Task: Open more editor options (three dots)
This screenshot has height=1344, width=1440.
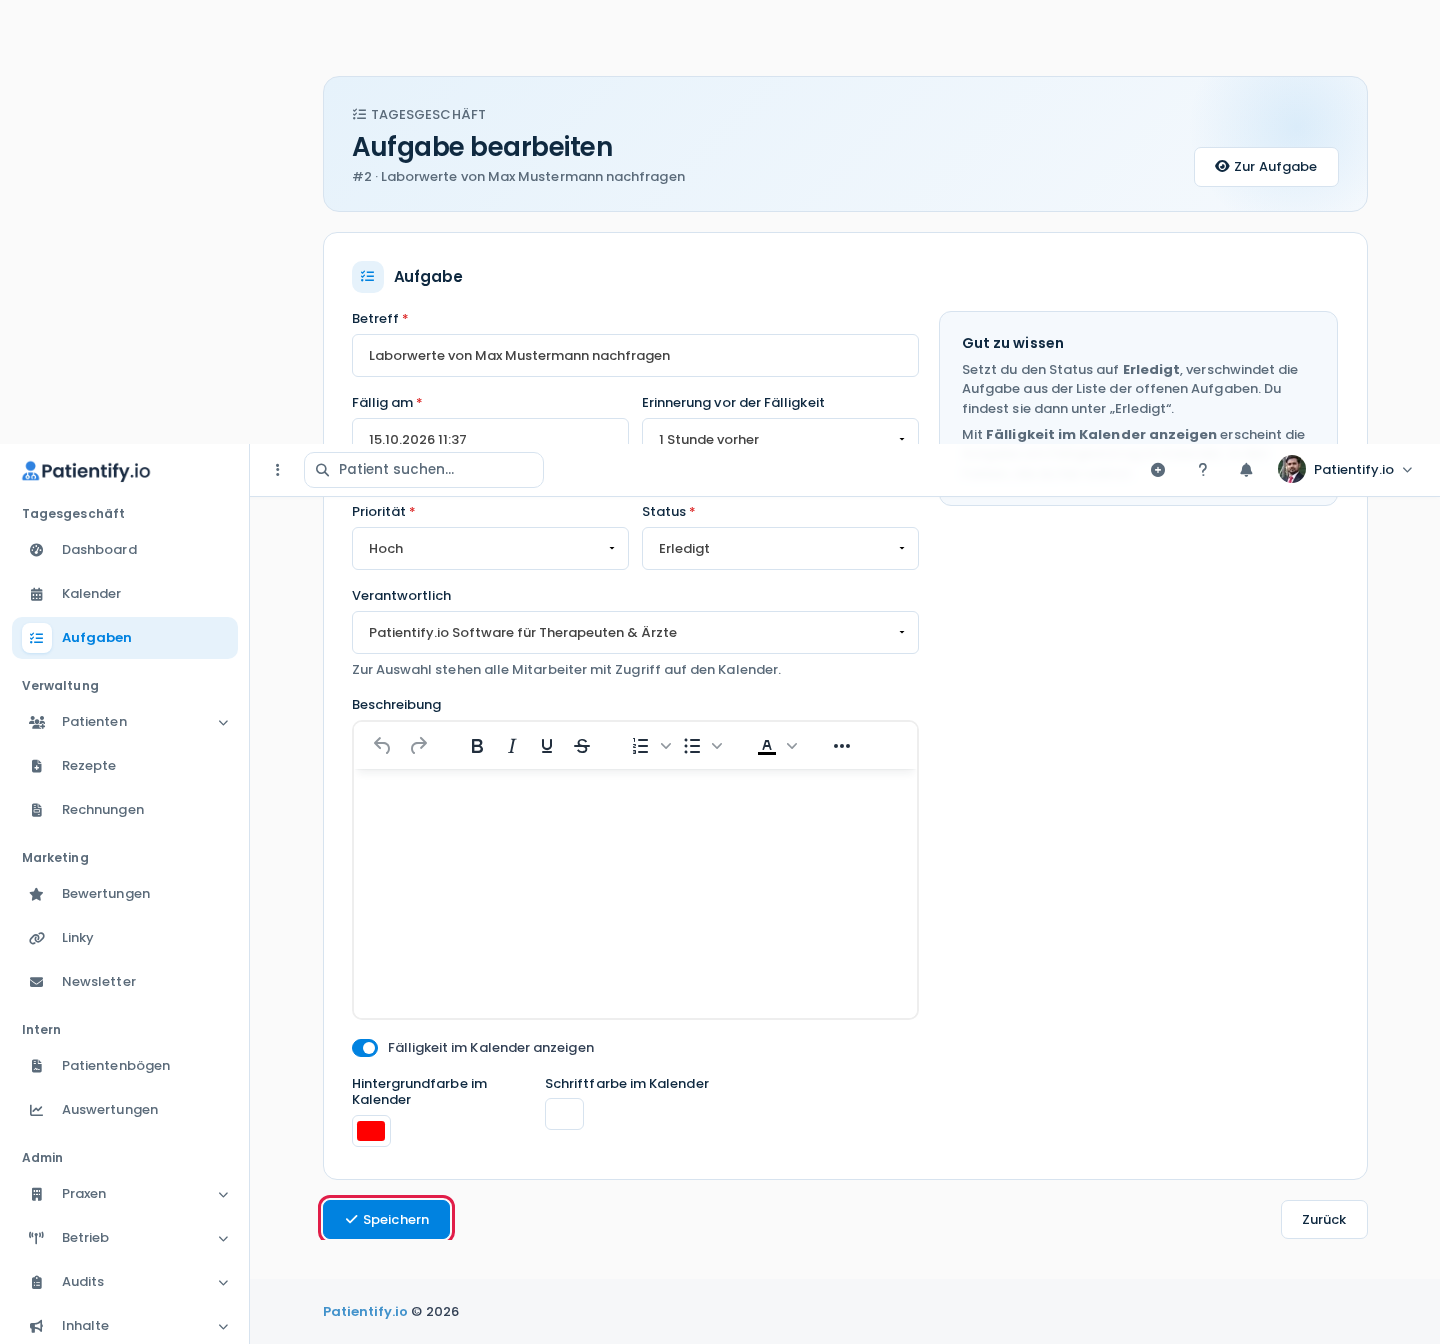Action: point(842,746)
